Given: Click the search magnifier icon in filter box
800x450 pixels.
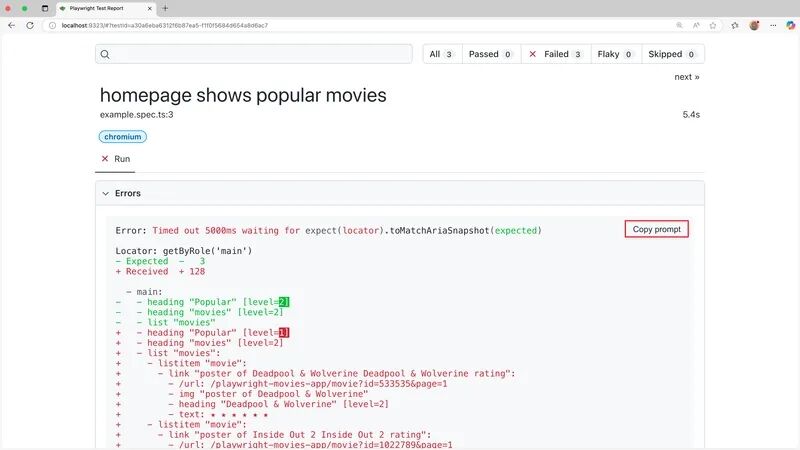Looking at the screenshot, I should pos(105,54).
